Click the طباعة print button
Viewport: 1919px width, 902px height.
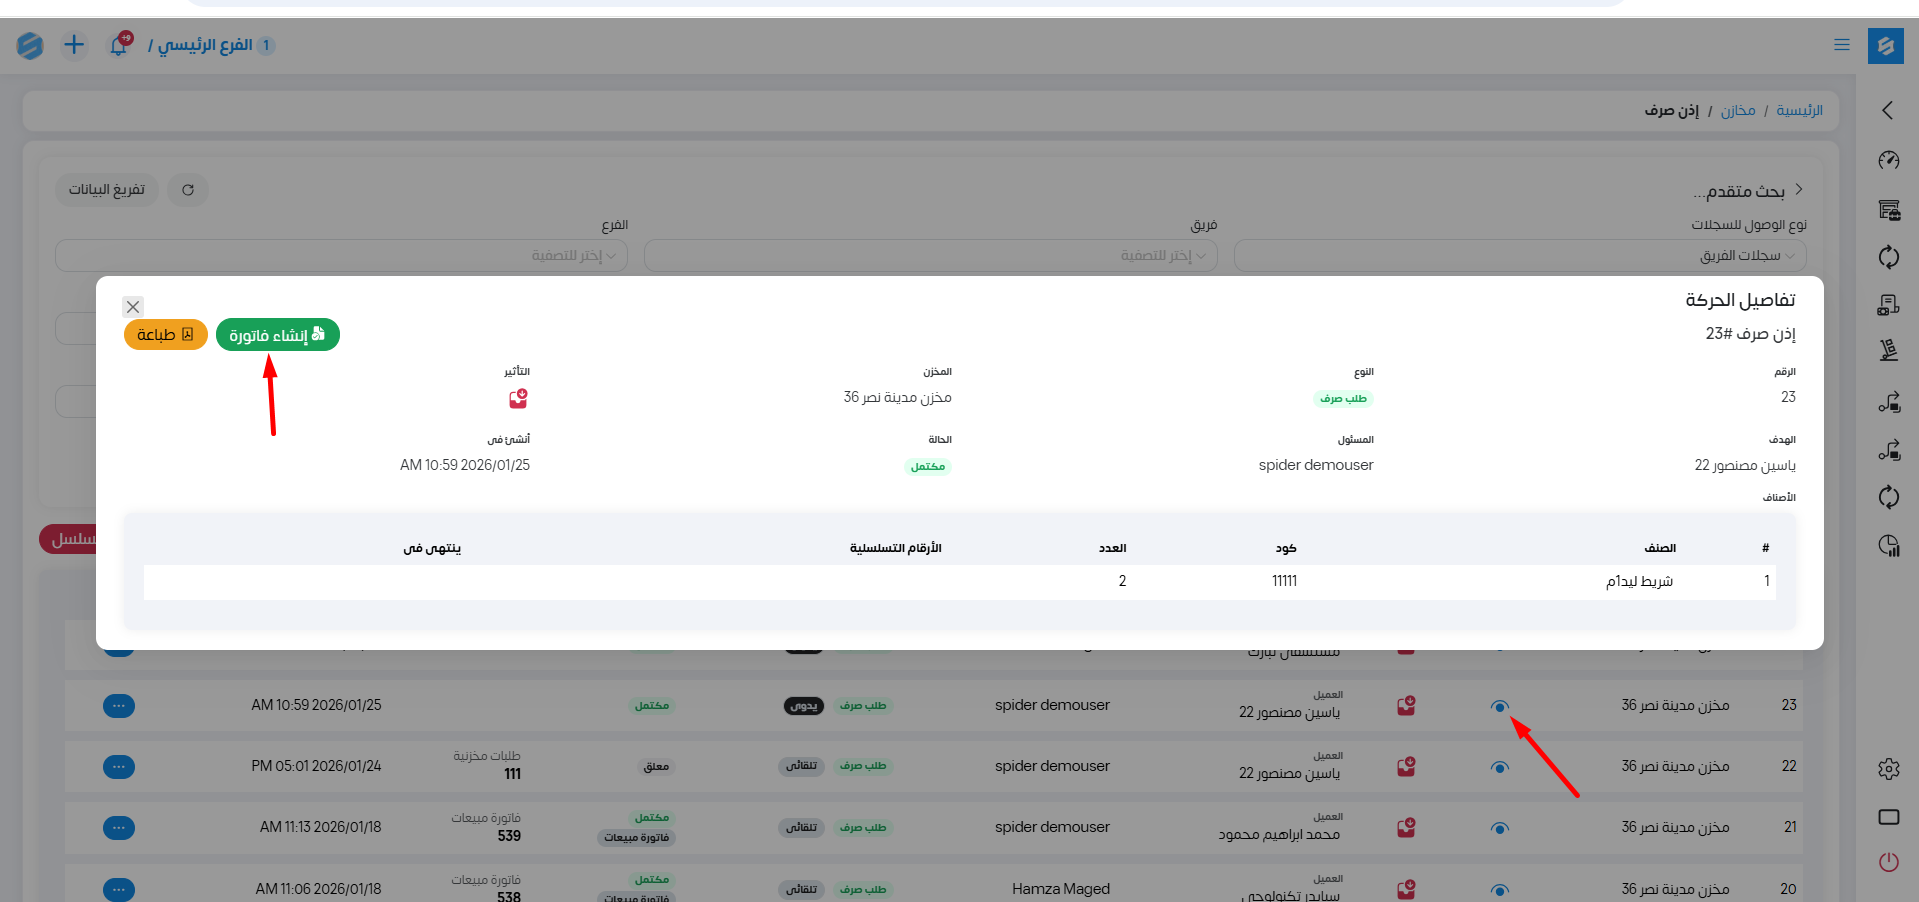tap(165, 335)
